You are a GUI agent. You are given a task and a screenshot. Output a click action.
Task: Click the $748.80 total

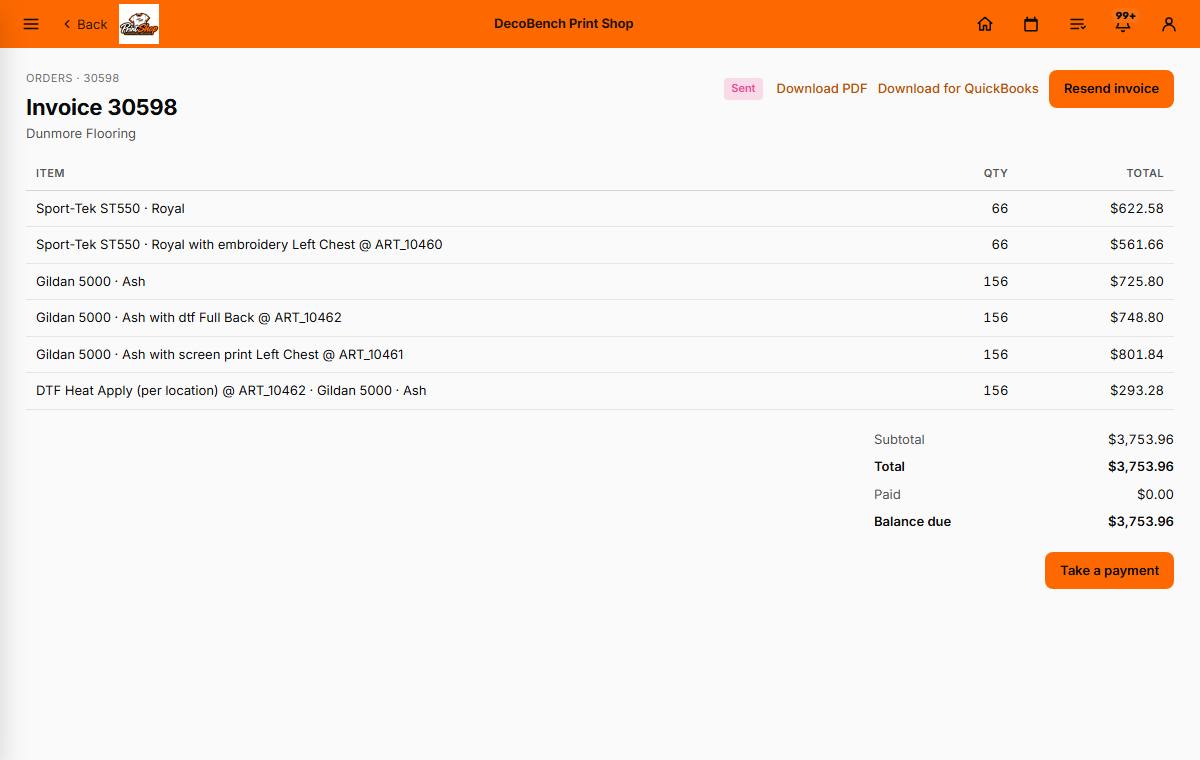[1137, 318]
